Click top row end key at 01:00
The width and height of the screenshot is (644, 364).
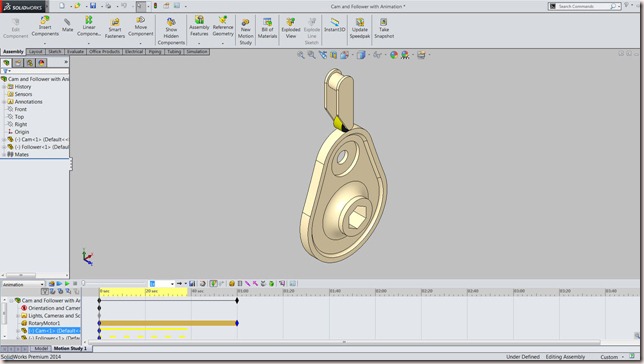(x=237, y=301)
